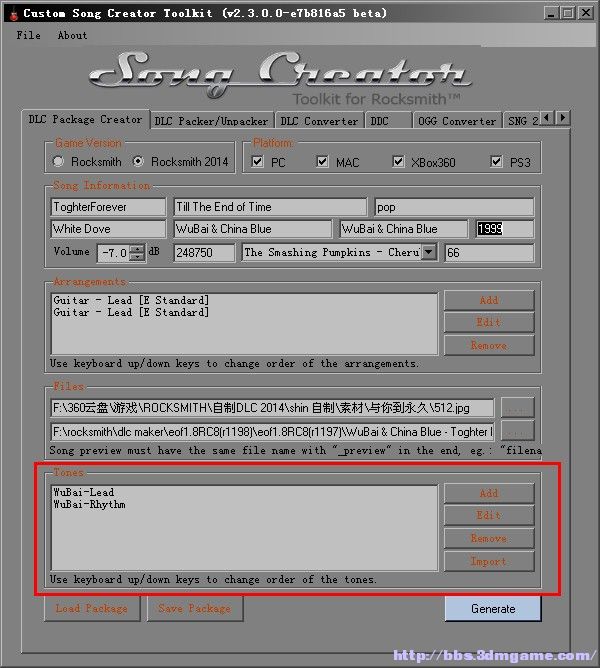This screenshot has height=668, width=600.
Task: Click the 248750 value field
Action: click(204, 253)
